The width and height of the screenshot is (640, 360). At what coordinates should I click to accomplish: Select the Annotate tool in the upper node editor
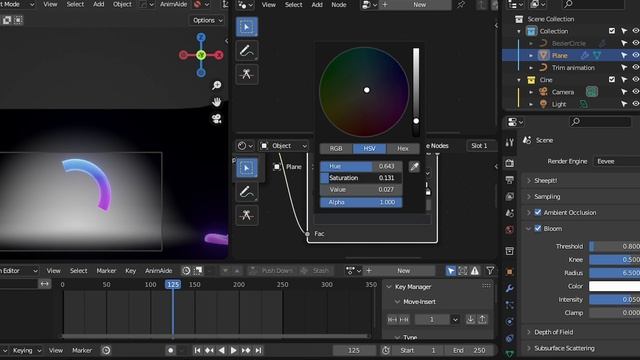coord(247,51)
